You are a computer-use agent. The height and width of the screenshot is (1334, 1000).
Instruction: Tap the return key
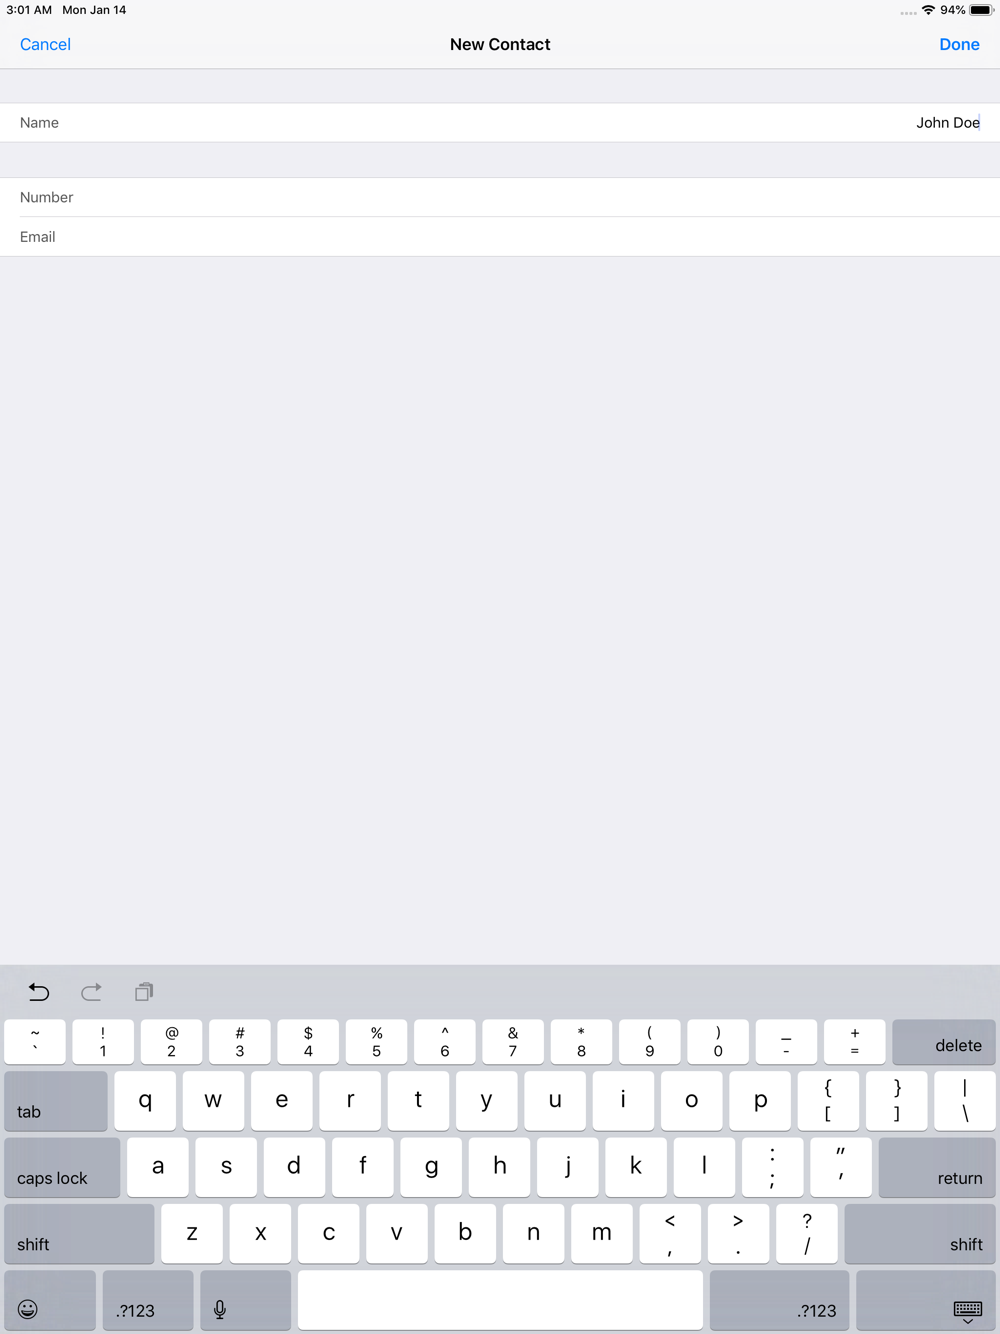pyautogui.click(x=937, y=1167)
